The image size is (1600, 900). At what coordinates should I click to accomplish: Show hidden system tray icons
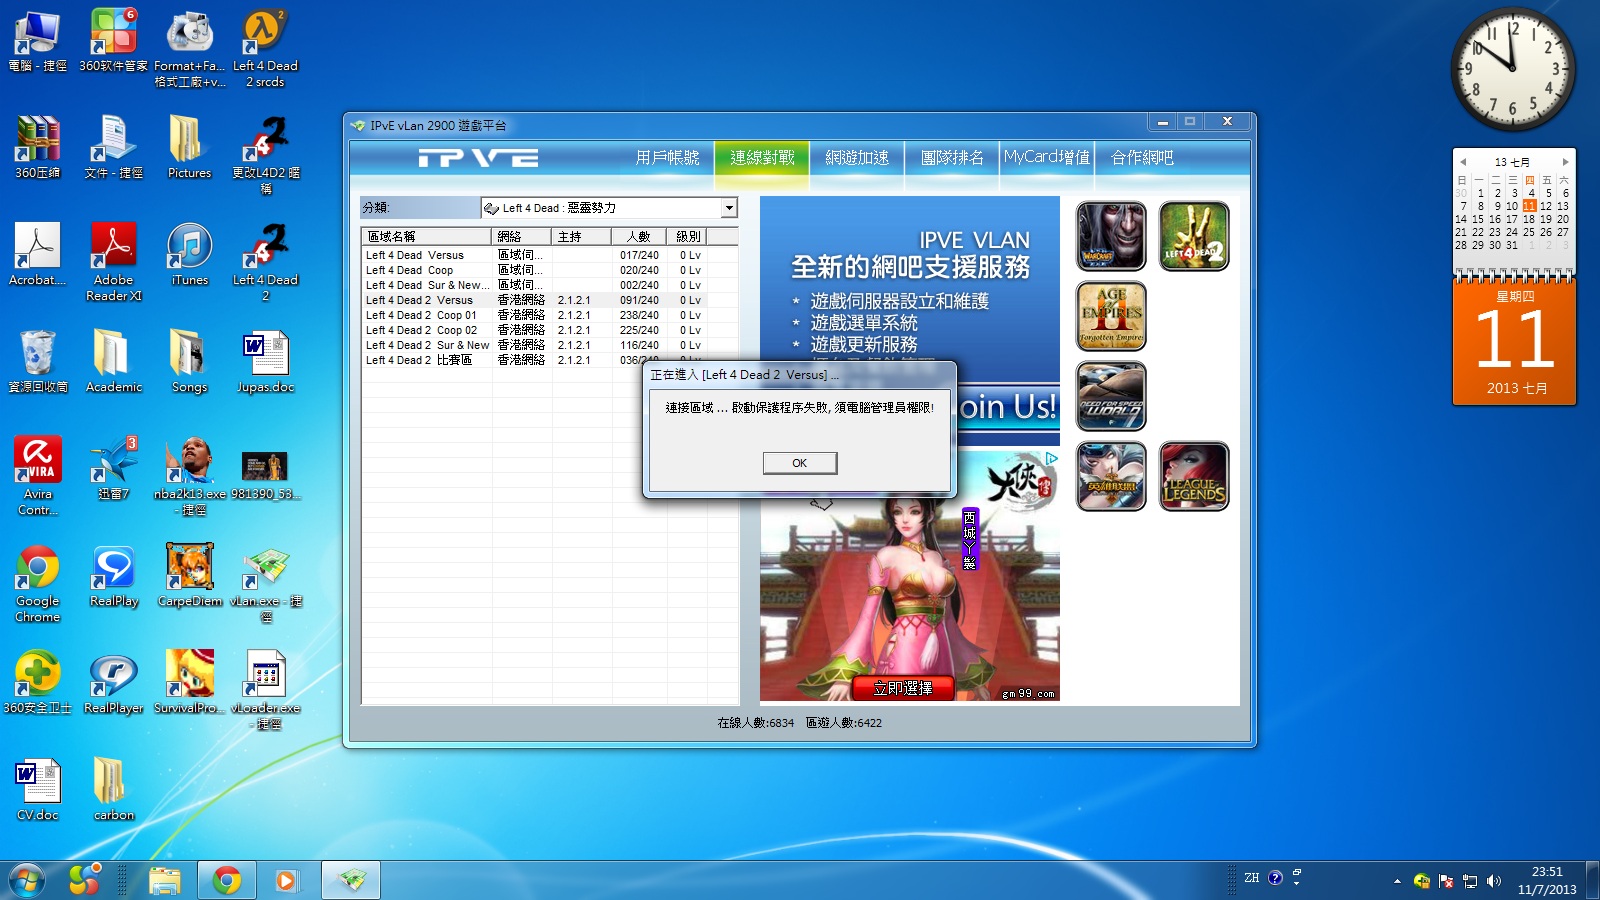pyautogui.click(x=1397, y=881)
